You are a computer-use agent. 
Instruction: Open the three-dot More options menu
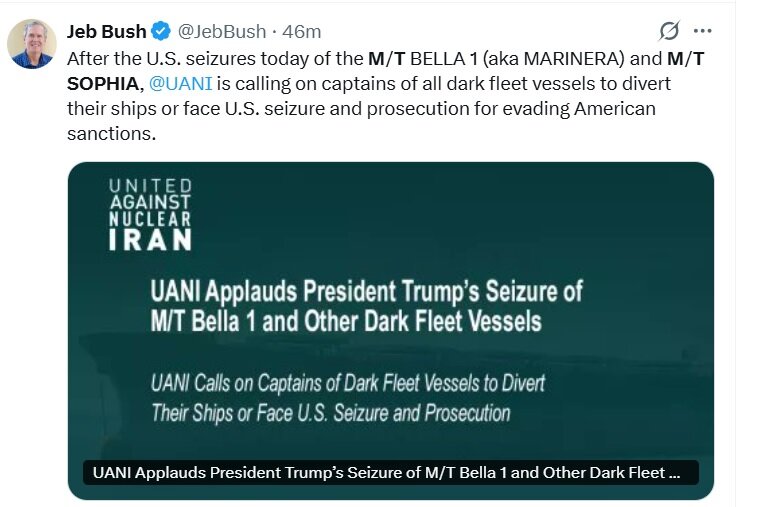click(702, 31)
